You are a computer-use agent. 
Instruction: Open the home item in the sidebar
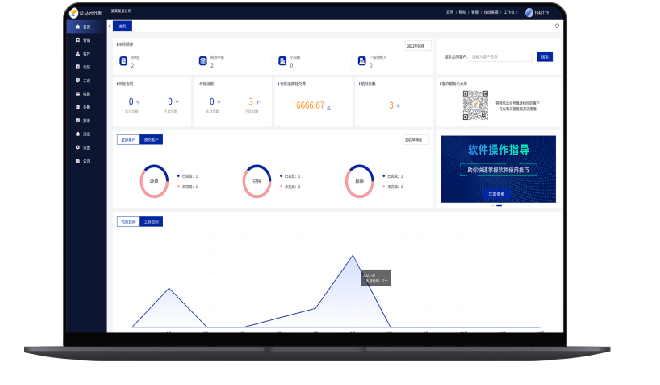(x=83, y=27)
